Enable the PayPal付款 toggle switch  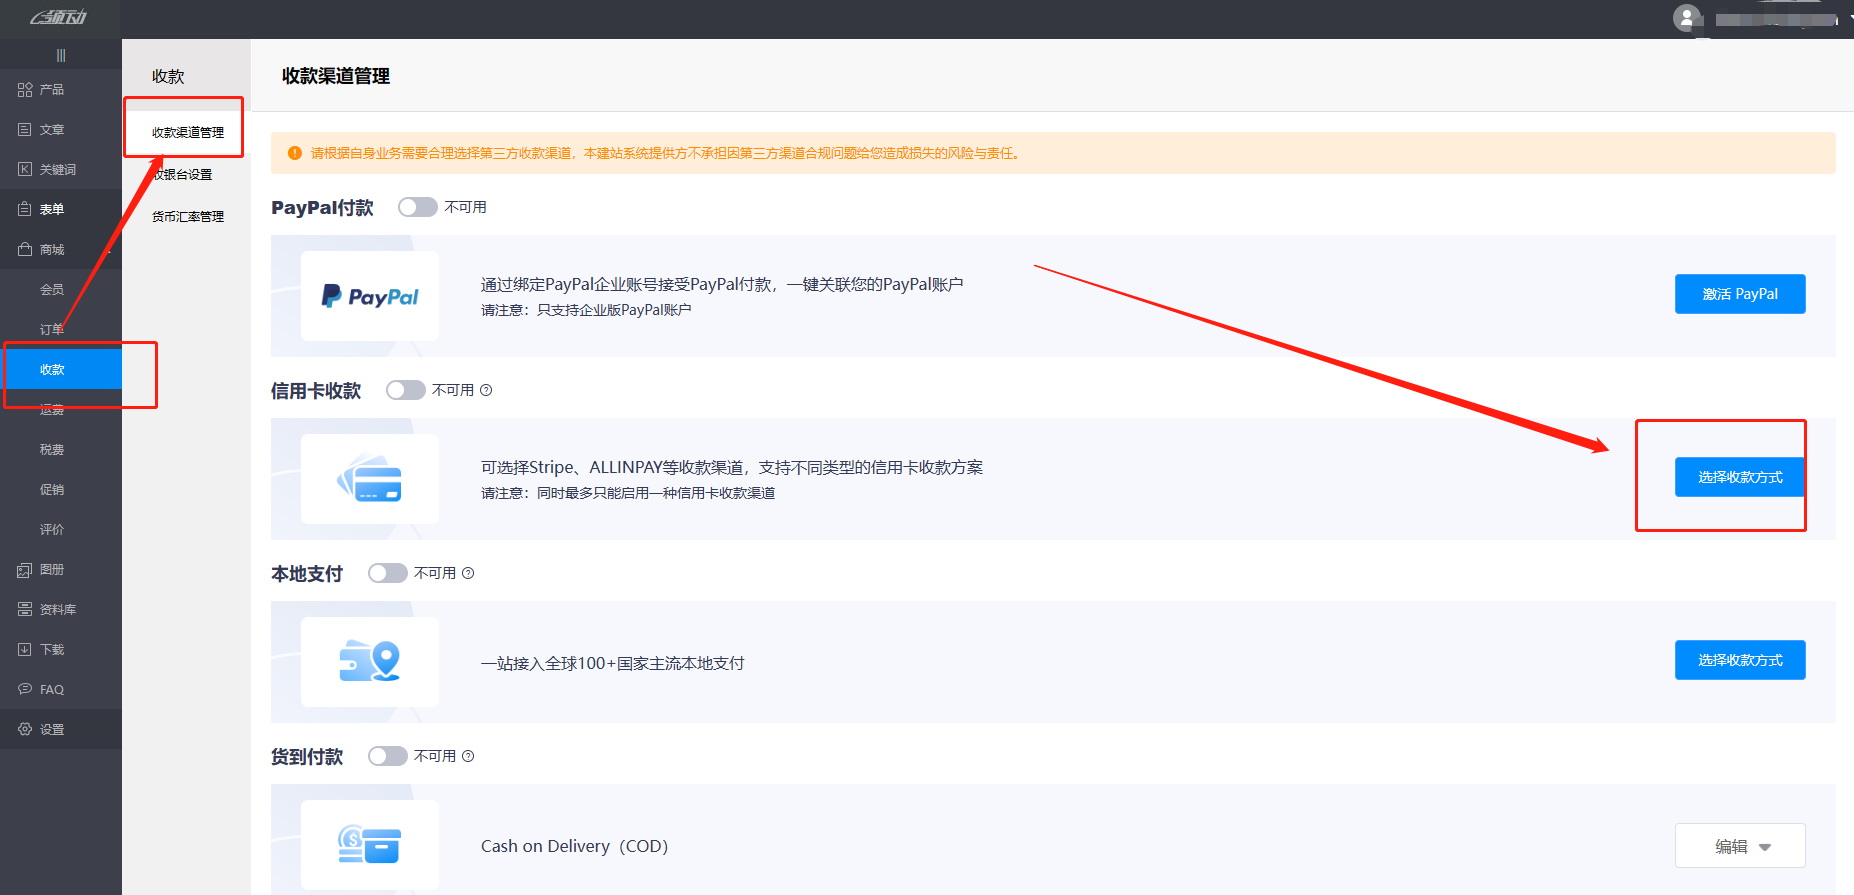coord(417,207)
